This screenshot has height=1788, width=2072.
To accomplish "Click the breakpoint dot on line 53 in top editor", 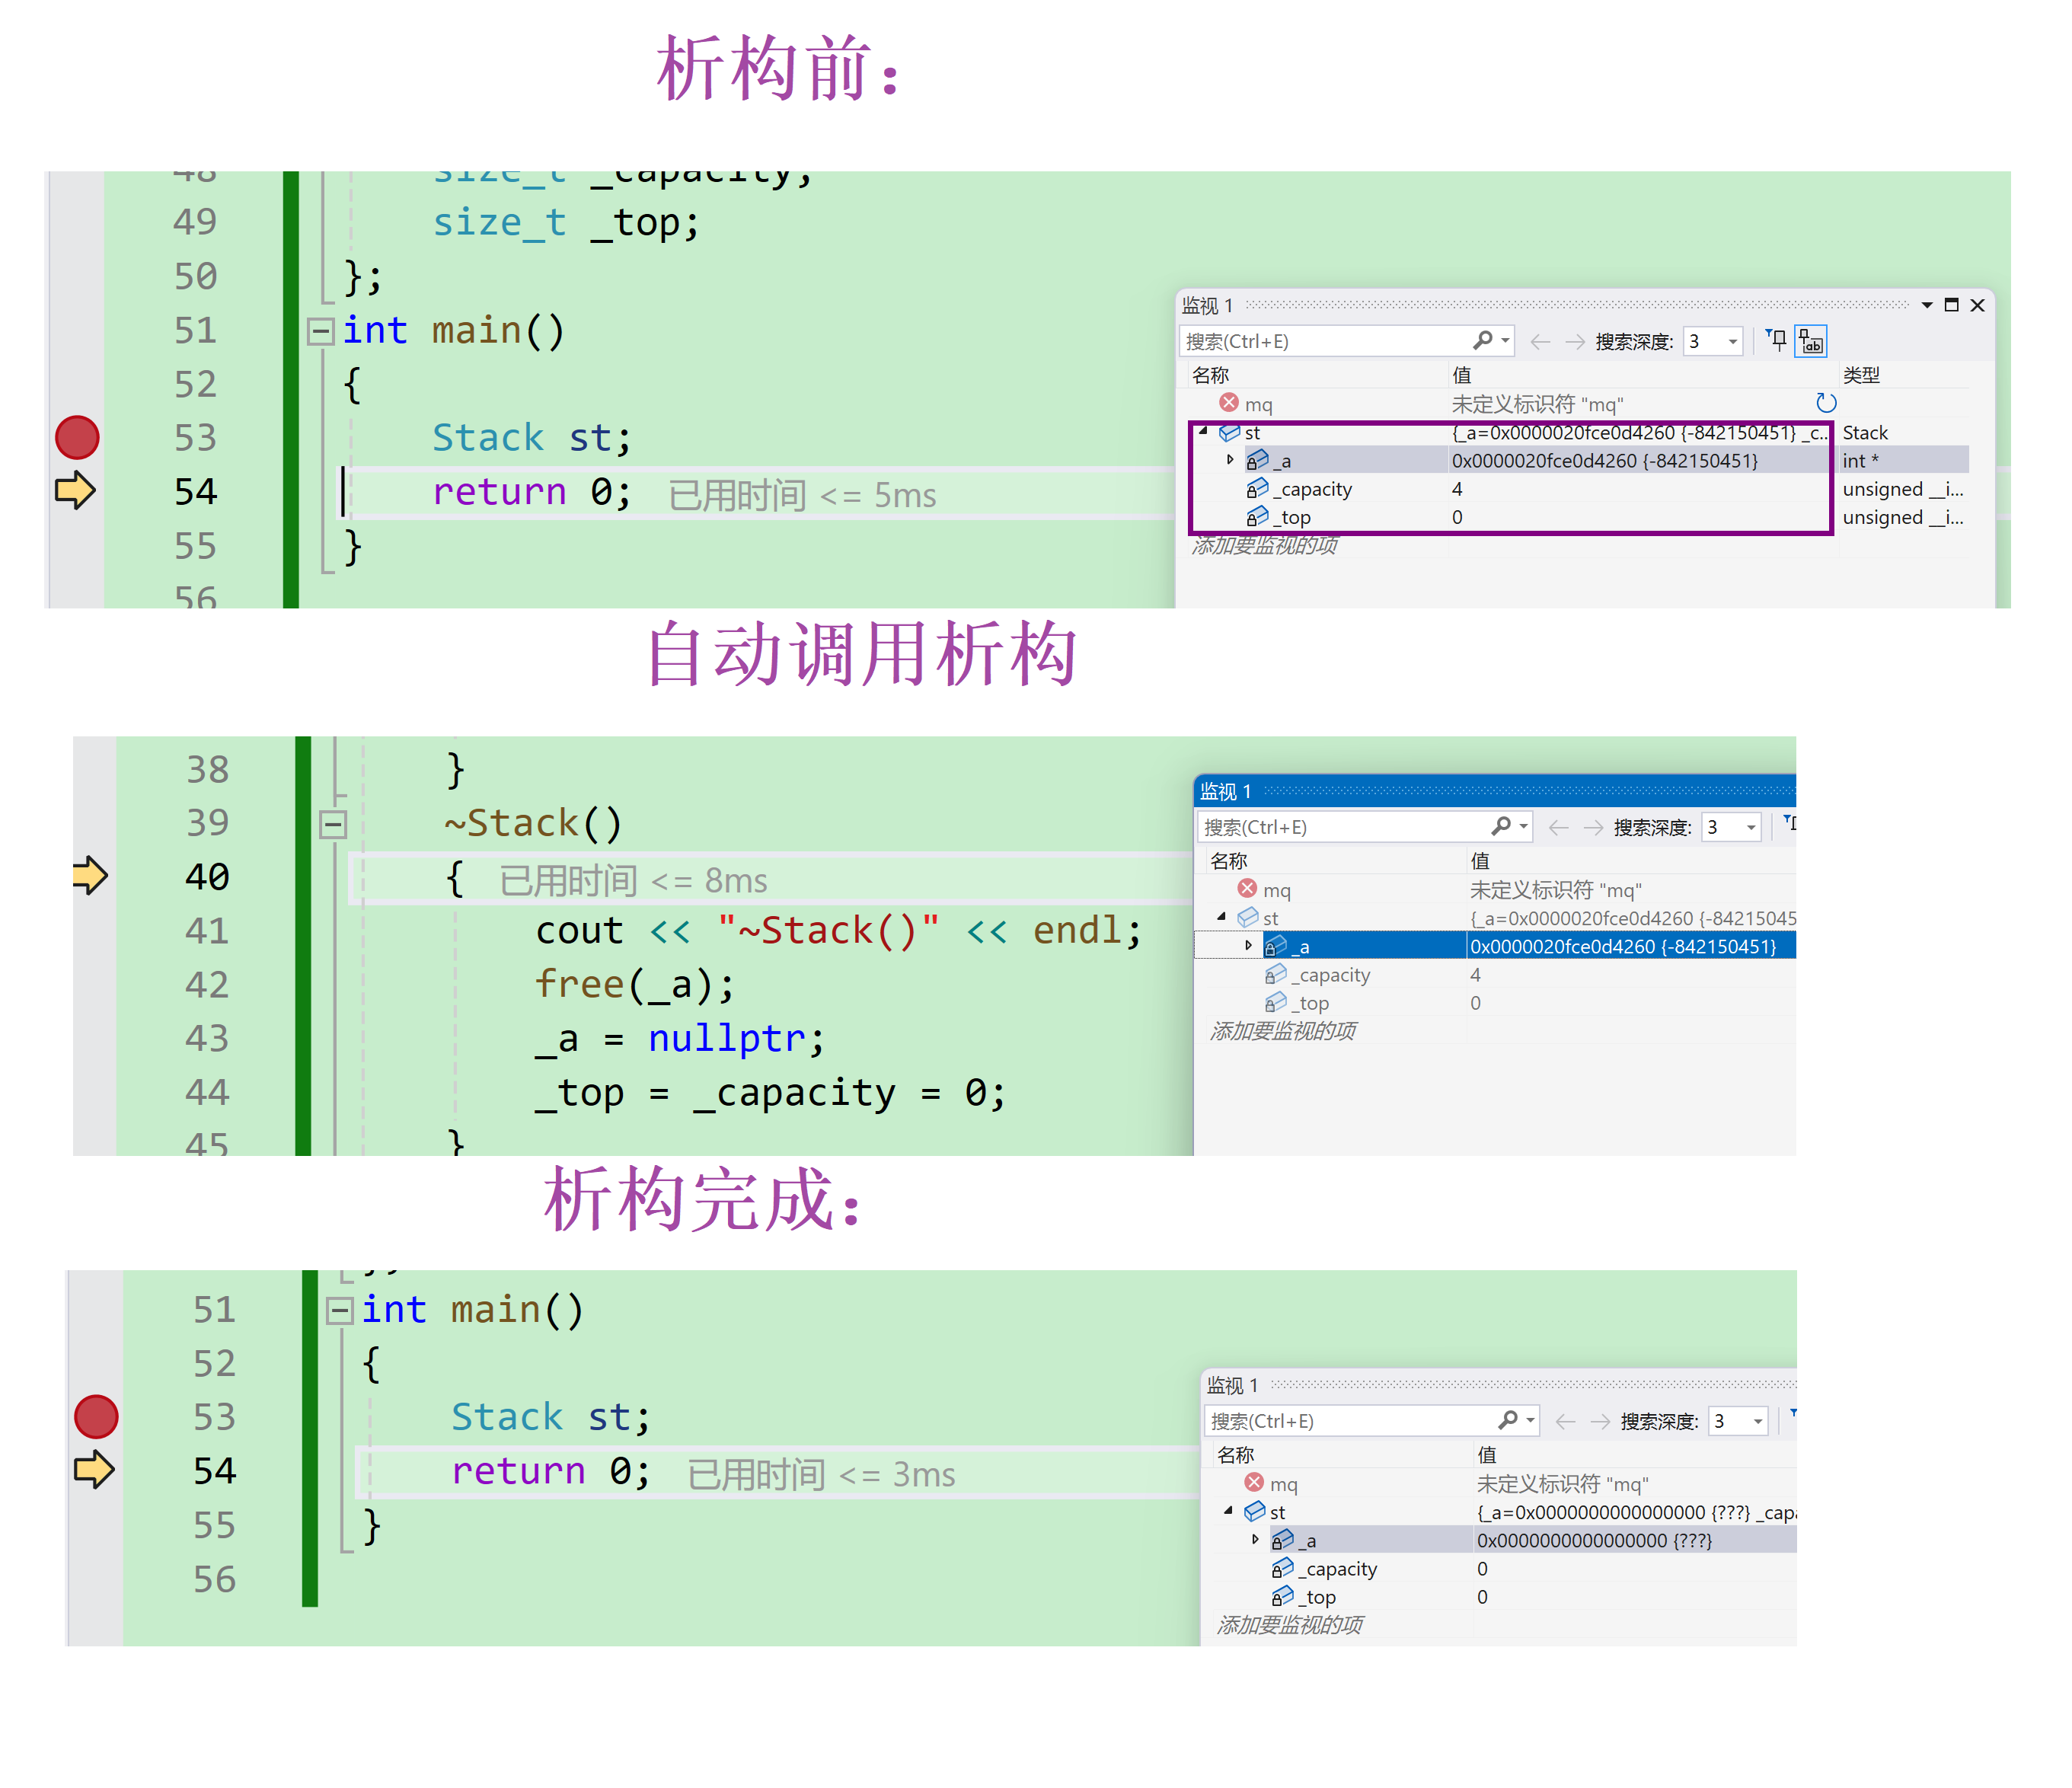I will (x=77, y=437).
